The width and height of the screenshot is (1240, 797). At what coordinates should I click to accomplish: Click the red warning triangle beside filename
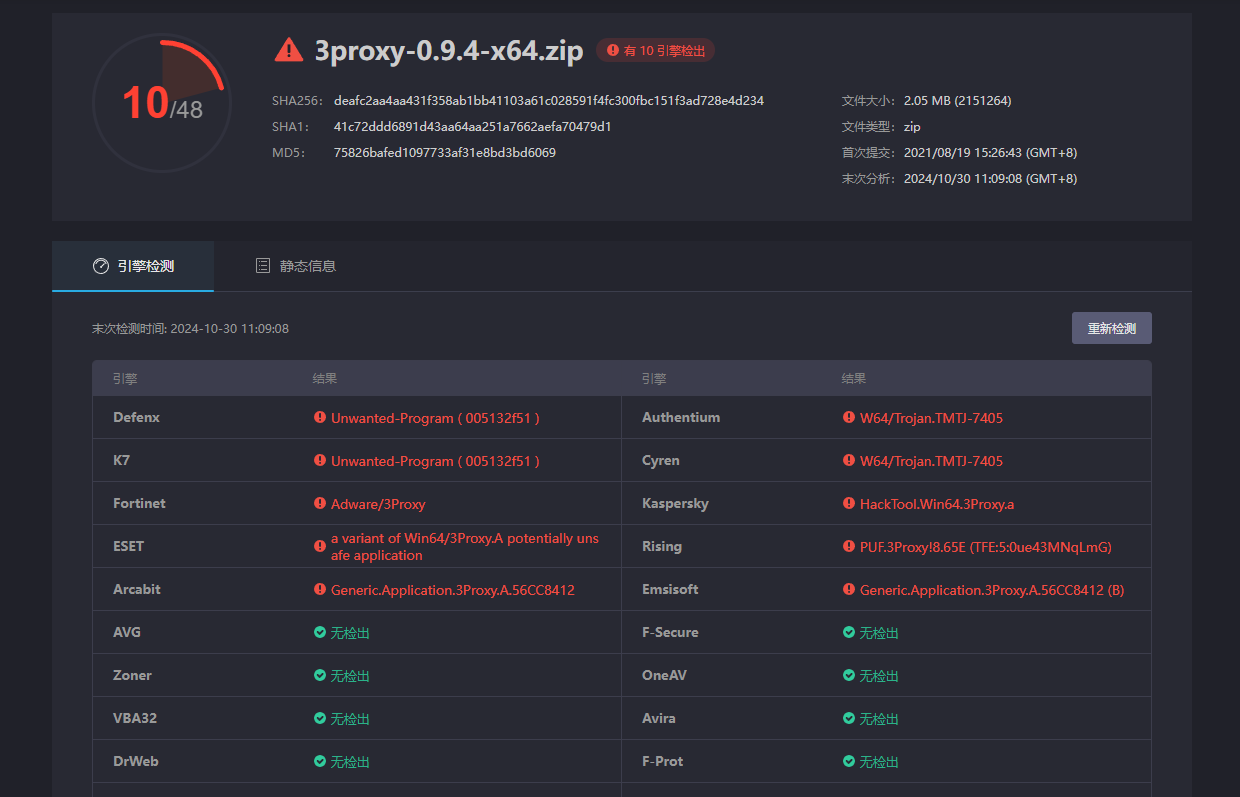(x=288, y=49)
